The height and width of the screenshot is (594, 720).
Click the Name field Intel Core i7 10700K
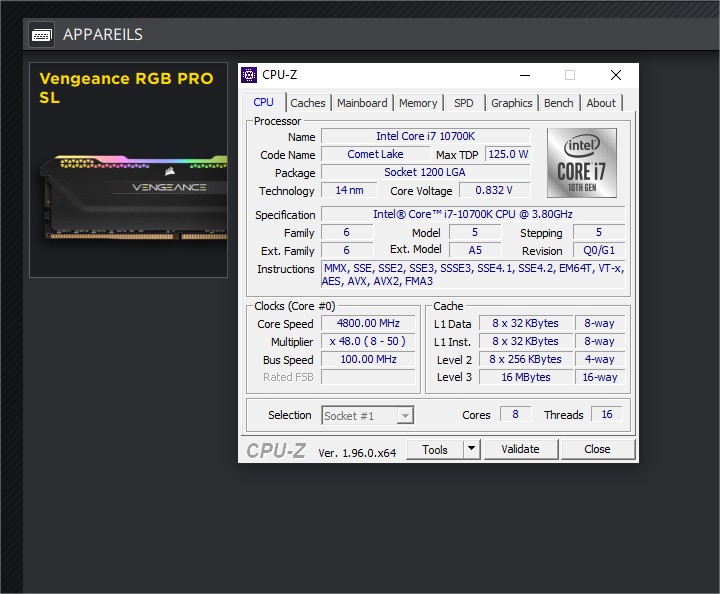click(425, 136)
